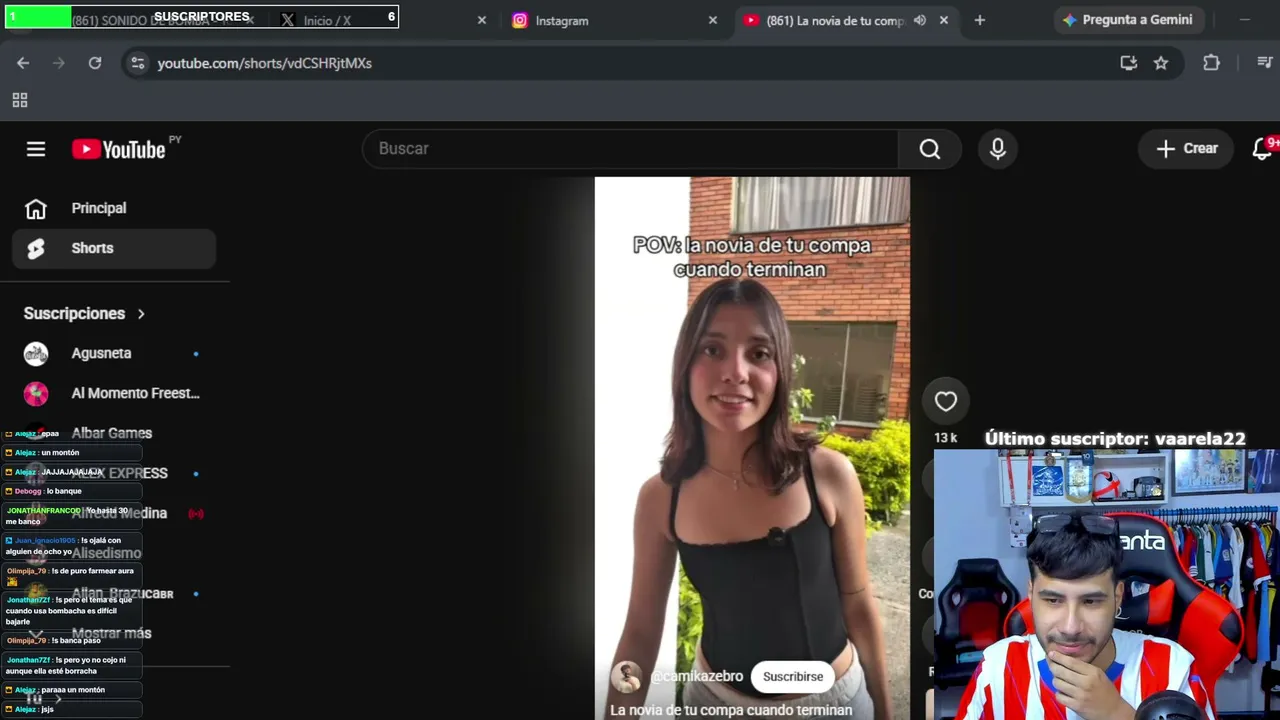Open the Agusneta channel subscription
Image resolution: width=1280 pixels, height=720 pixels.
click(114, 353)
